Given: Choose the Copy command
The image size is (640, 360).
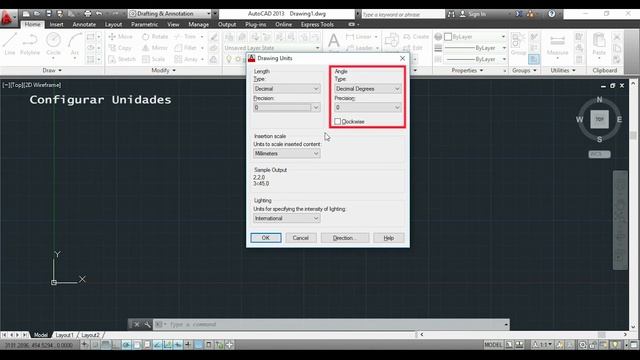Looking at the screenshot, I should 120,48.
